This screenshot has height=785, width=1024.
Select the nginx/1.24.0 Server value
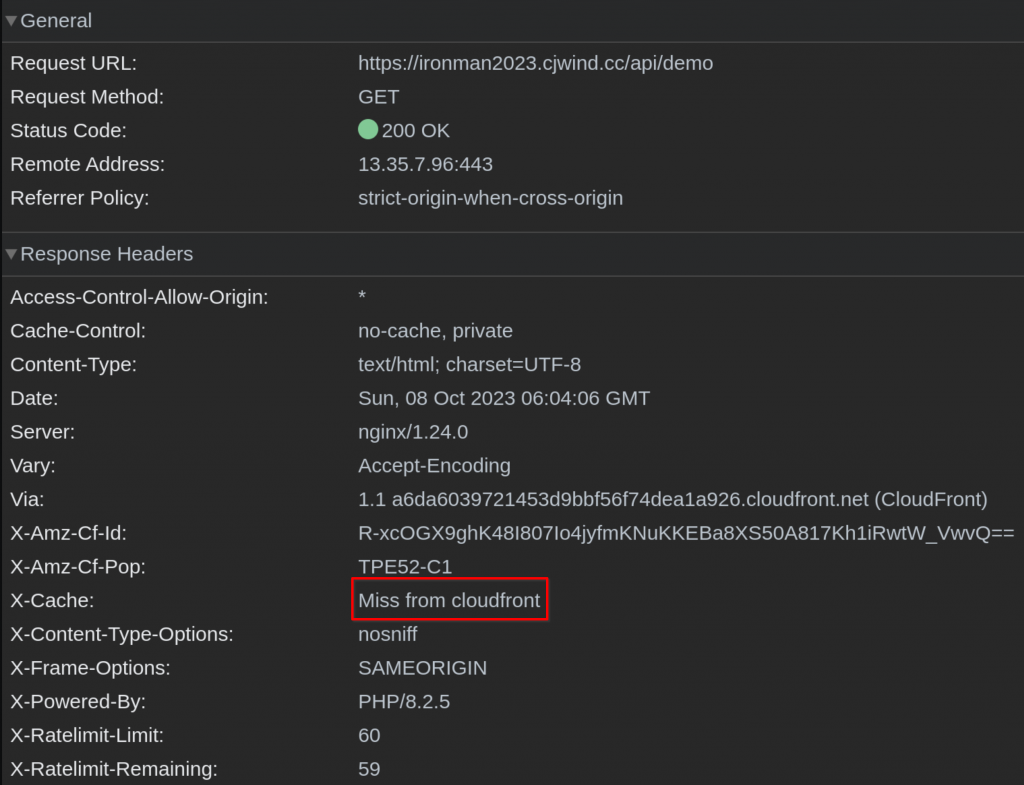(413, 432)
